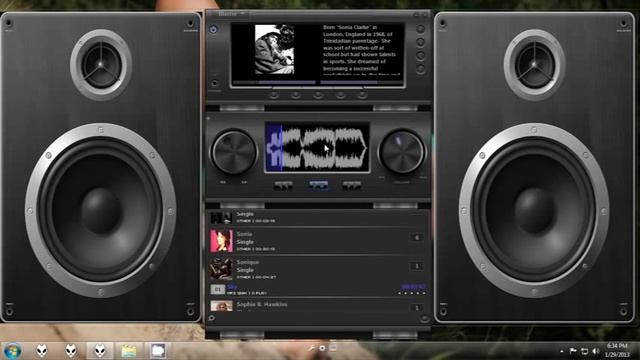Select the Sophie B. Hawkins group

point(318,306)
